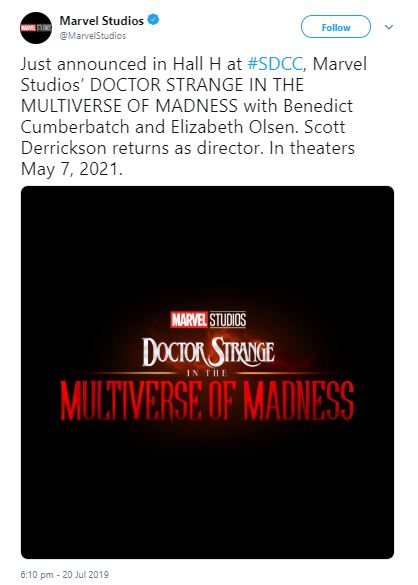Open the #SDCC hashtag
Viewport: 418px width, 585px height.
coord(275,64)
